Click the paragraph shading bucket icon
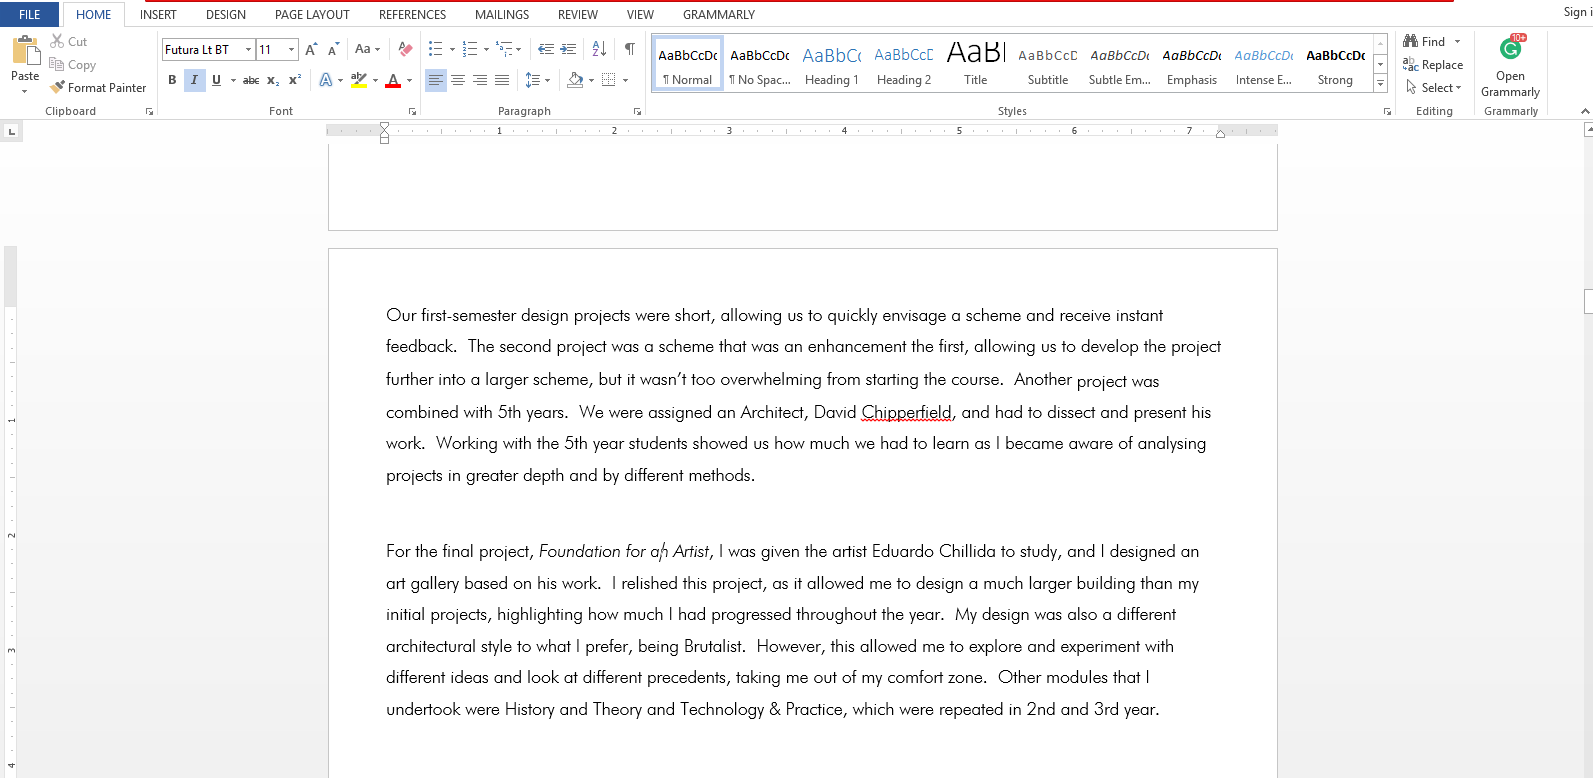 (x=575, y=80)
